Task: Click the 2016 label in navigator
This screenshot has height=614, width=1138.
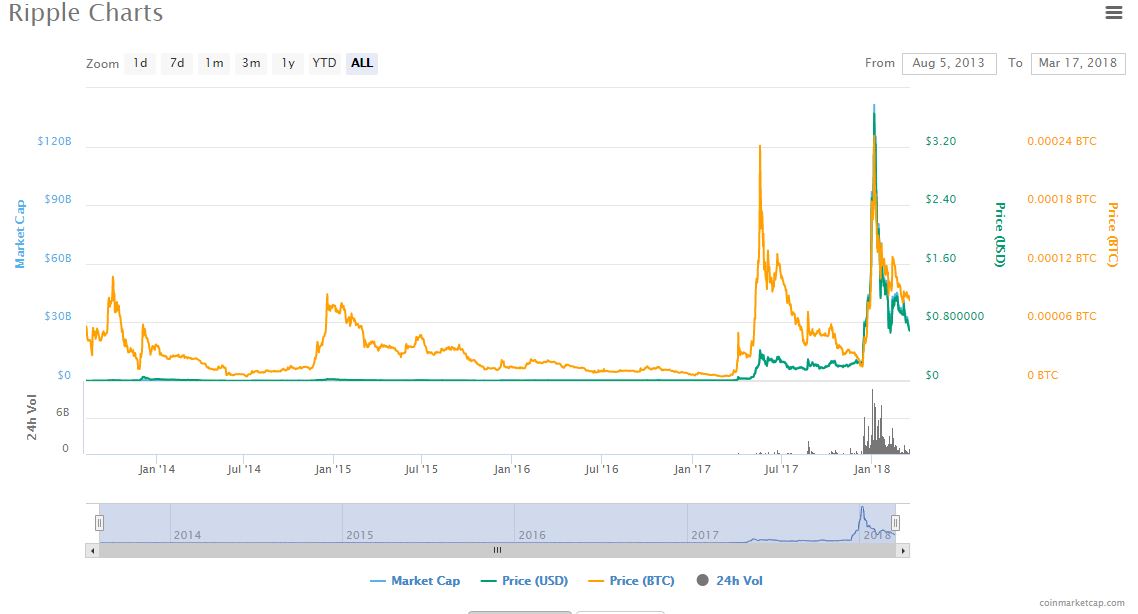Action: [x=532, y=535]
